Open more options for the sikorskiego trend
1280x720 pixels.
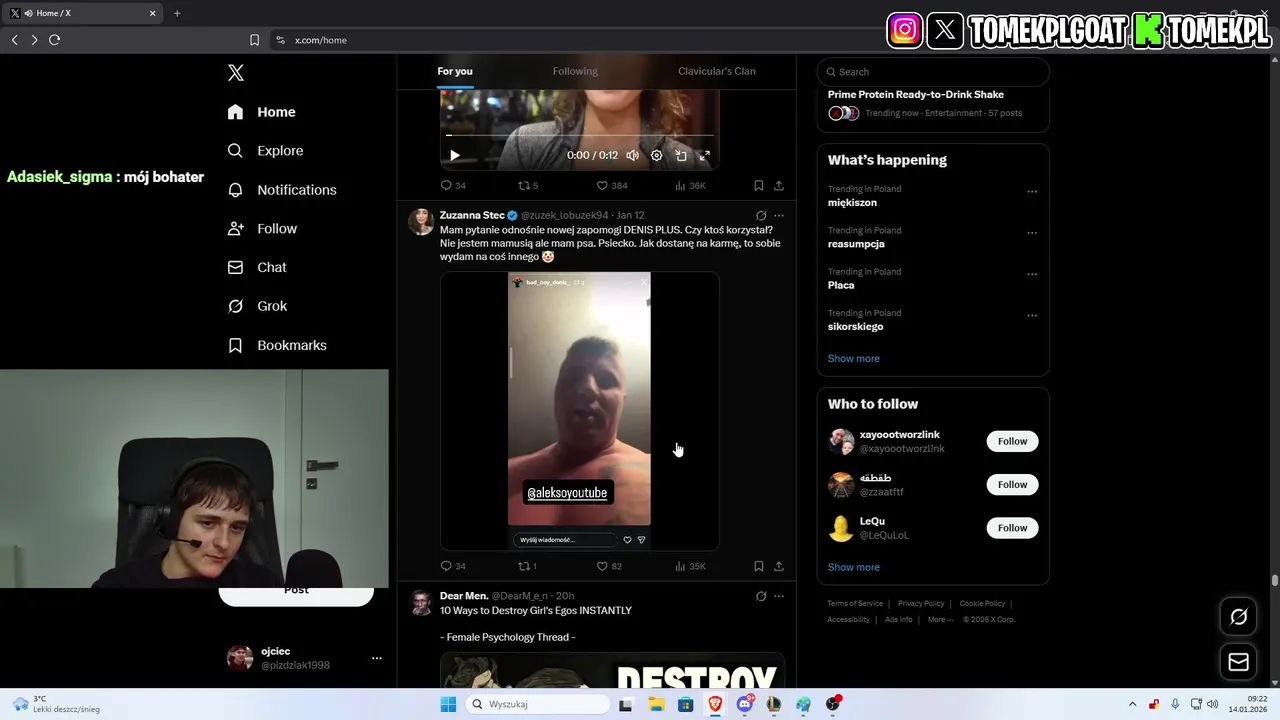1032,316
